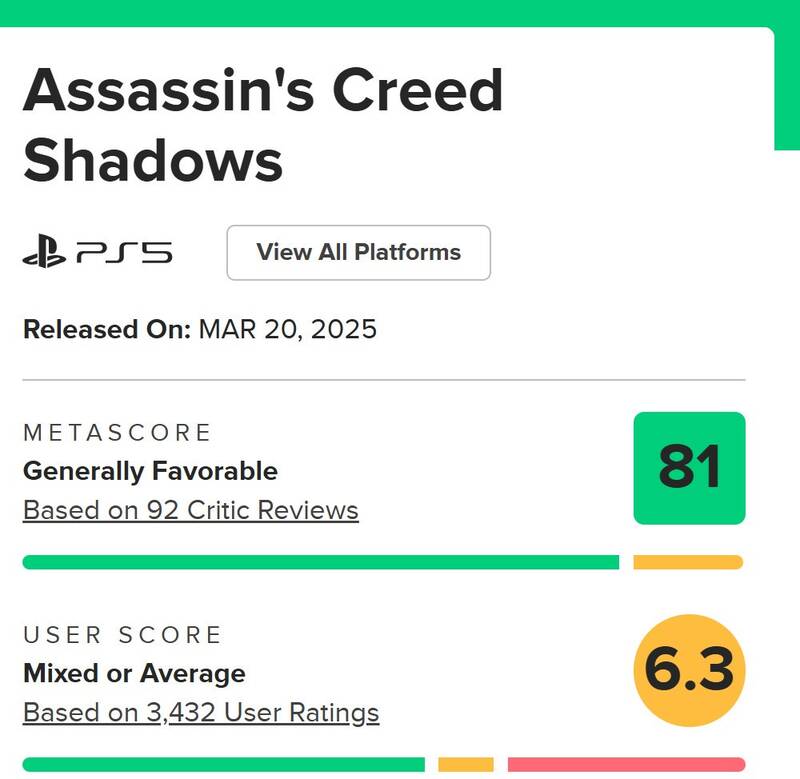Viewport: 800px width, 779px height.
Task: Select red negative segment of user score bar
Action: pyautogui.click(x=626, y=765)
